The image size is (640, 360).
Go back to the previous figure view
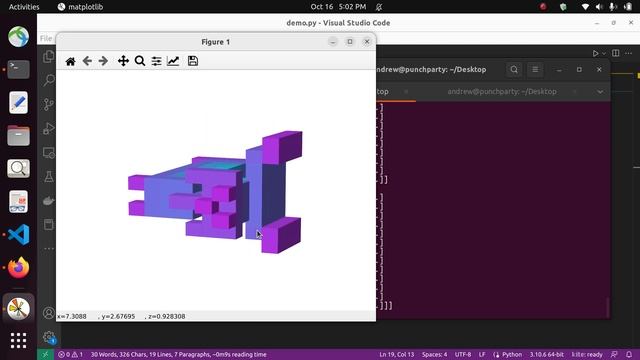87,61
